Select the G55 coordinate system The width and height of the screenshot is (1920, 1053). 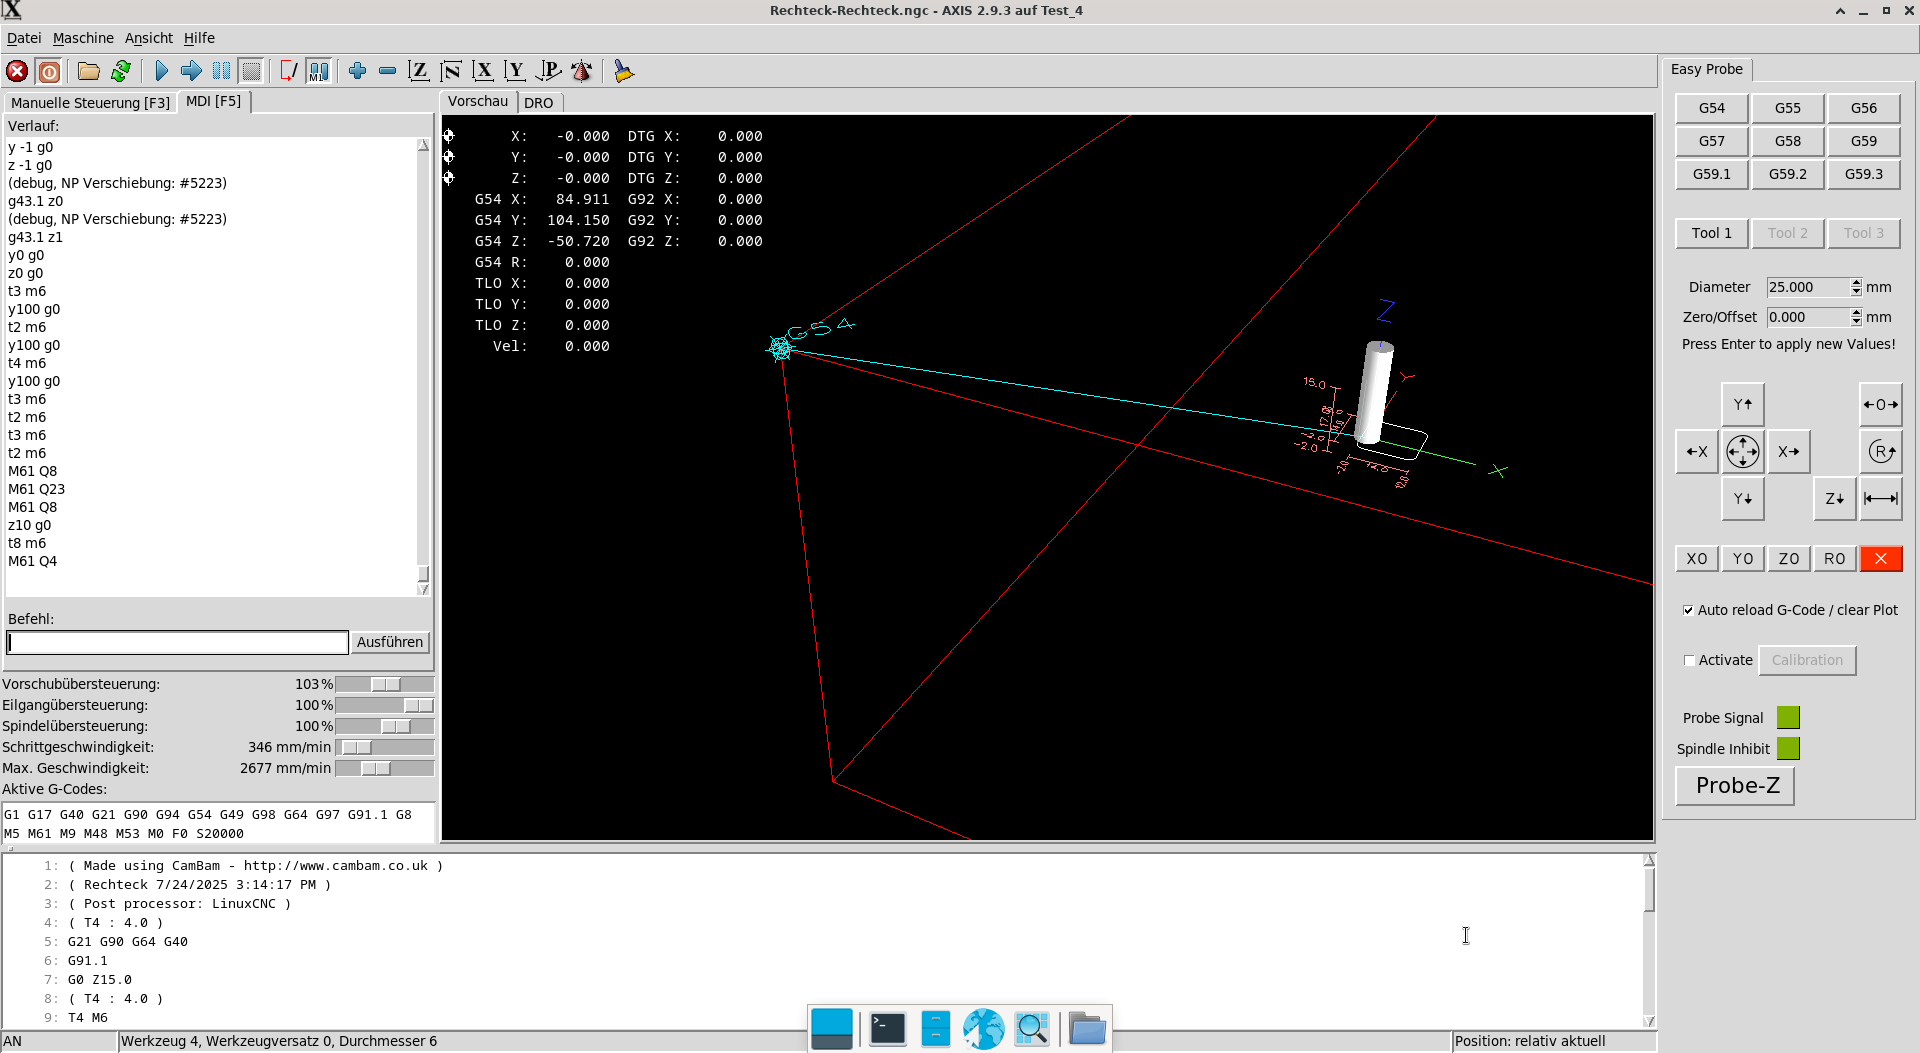[x=1788, y=108]
